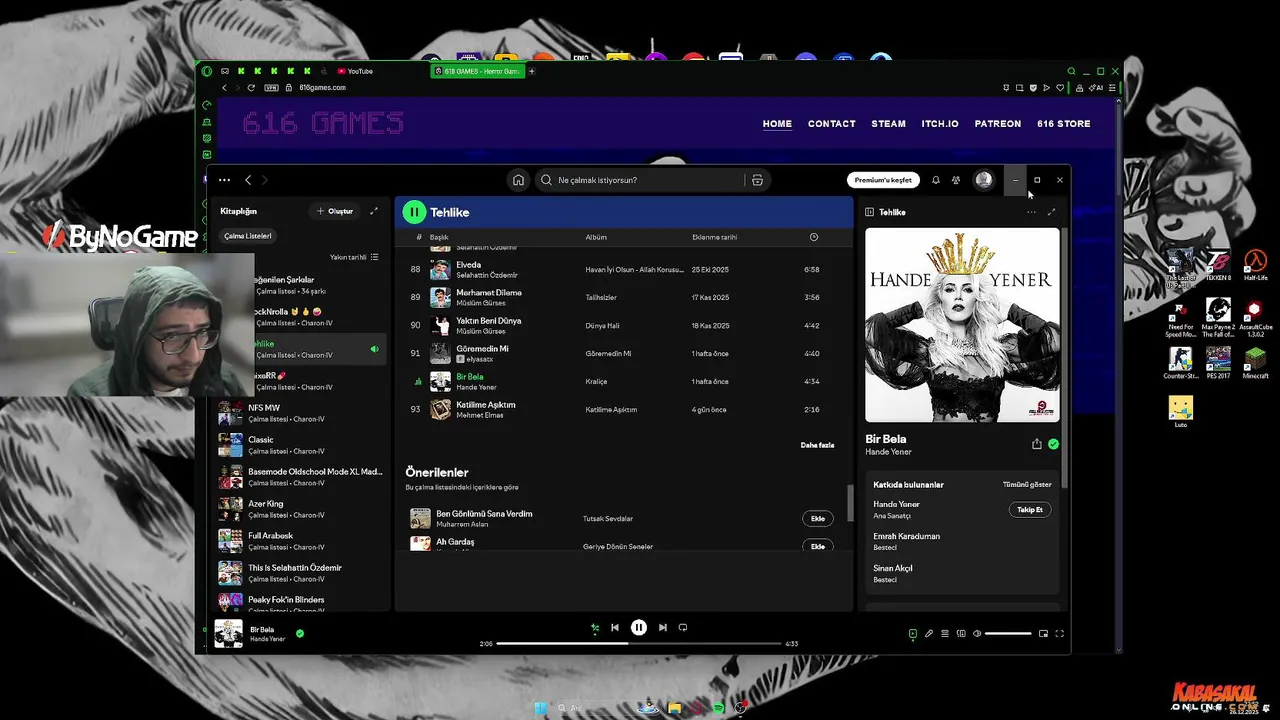Open the Yakın tarihli sort dropdown
This screenshot has width=1280, height=720.
(x=354, y=257)
